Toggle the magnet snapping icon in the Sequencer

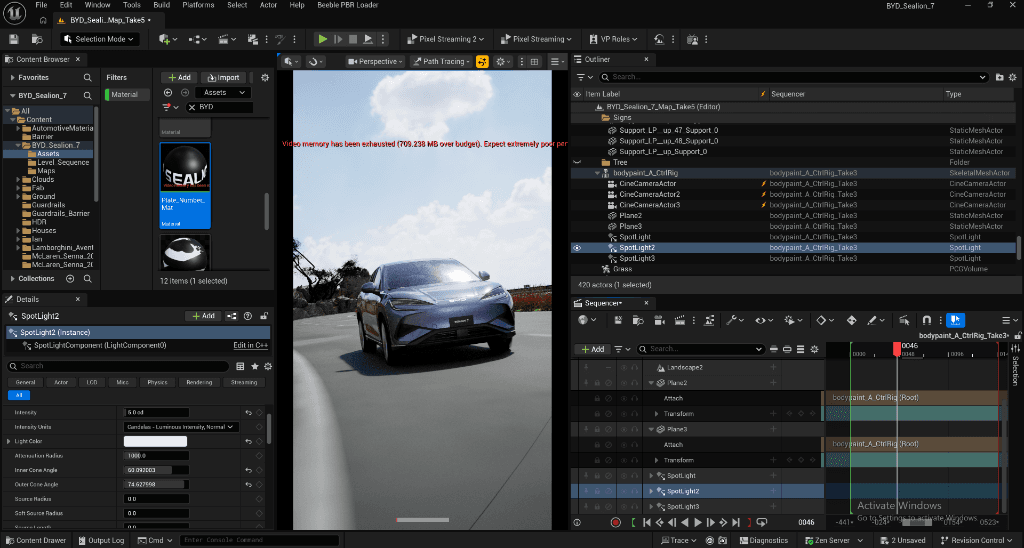pyautogui.click(x=926, y=320)
